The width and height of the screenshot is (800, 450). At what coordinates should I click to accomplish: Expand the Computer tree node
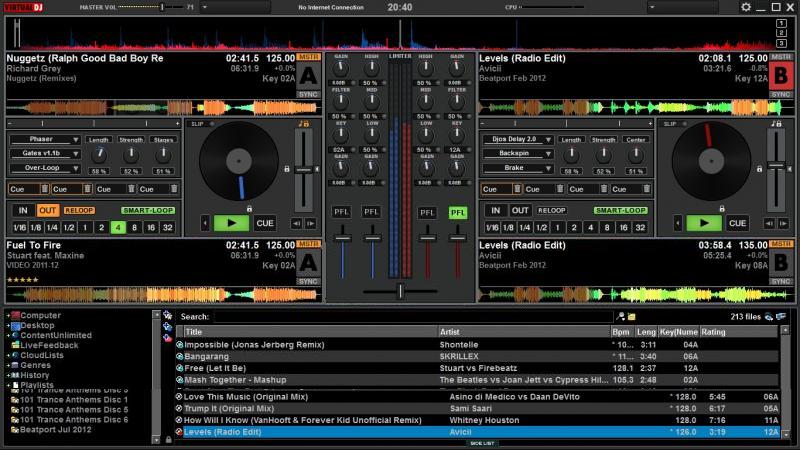8,316
